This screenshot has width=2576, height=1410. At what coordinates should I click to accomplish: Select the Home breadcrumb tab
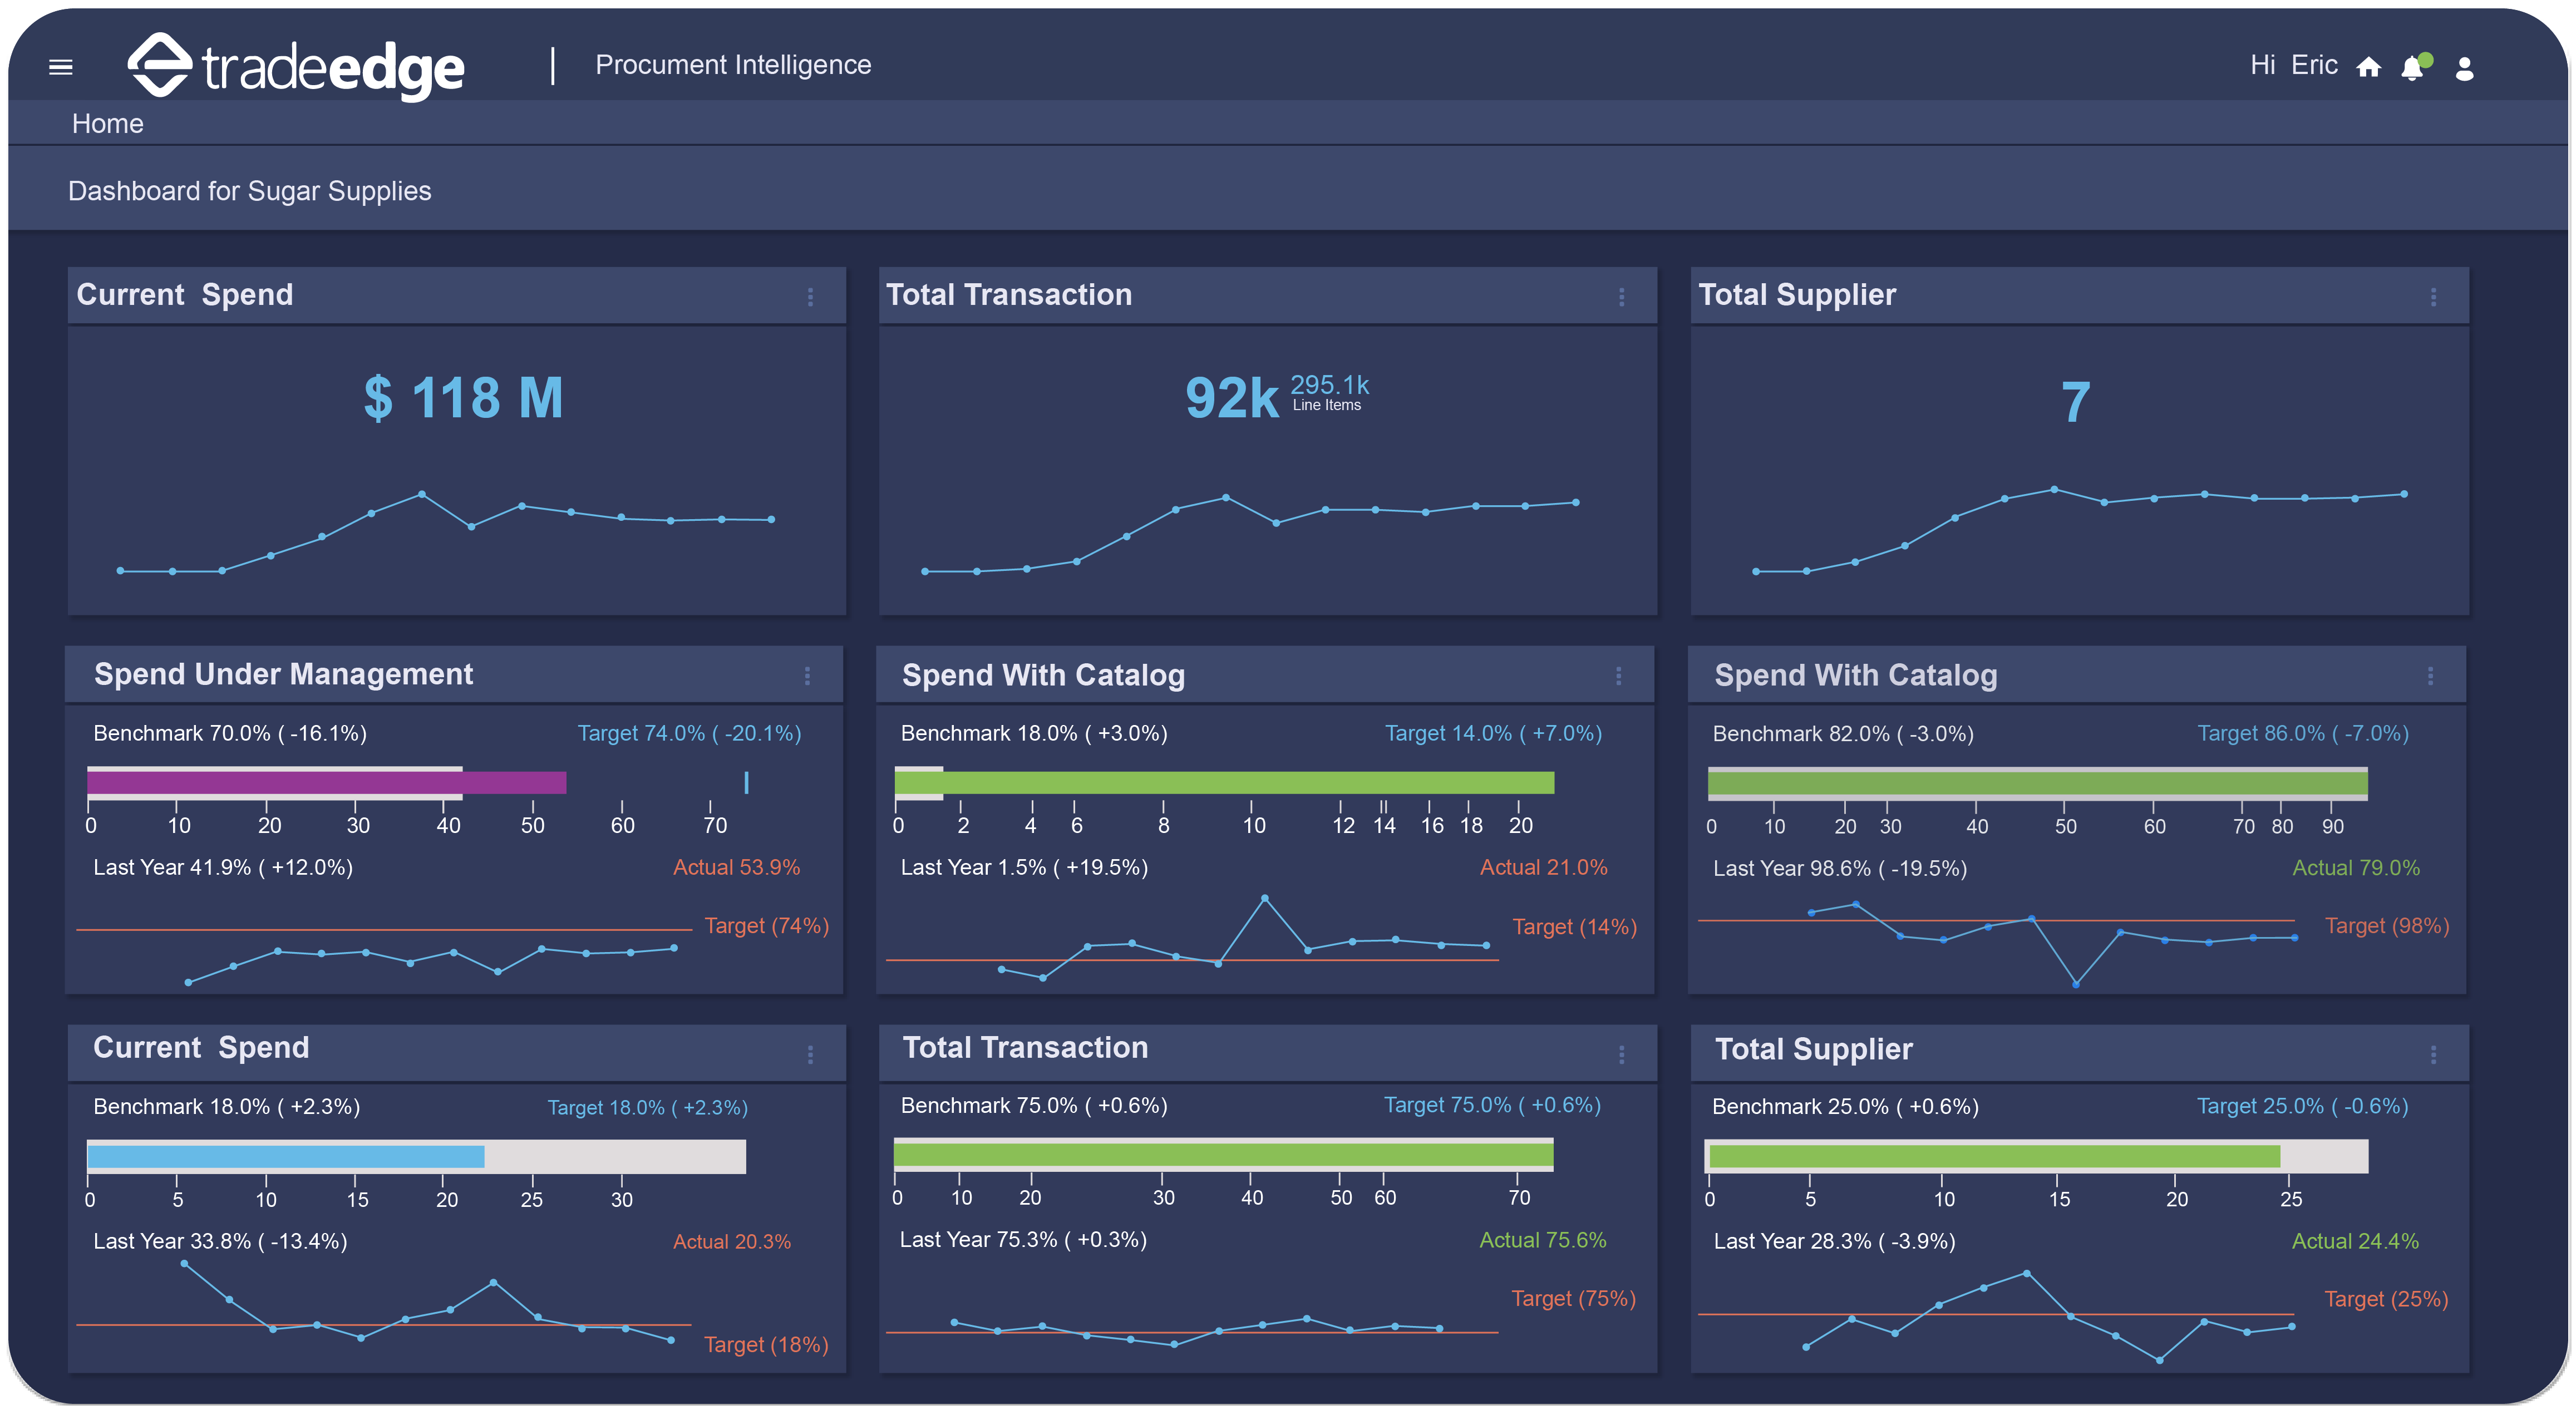pos(107,124)
